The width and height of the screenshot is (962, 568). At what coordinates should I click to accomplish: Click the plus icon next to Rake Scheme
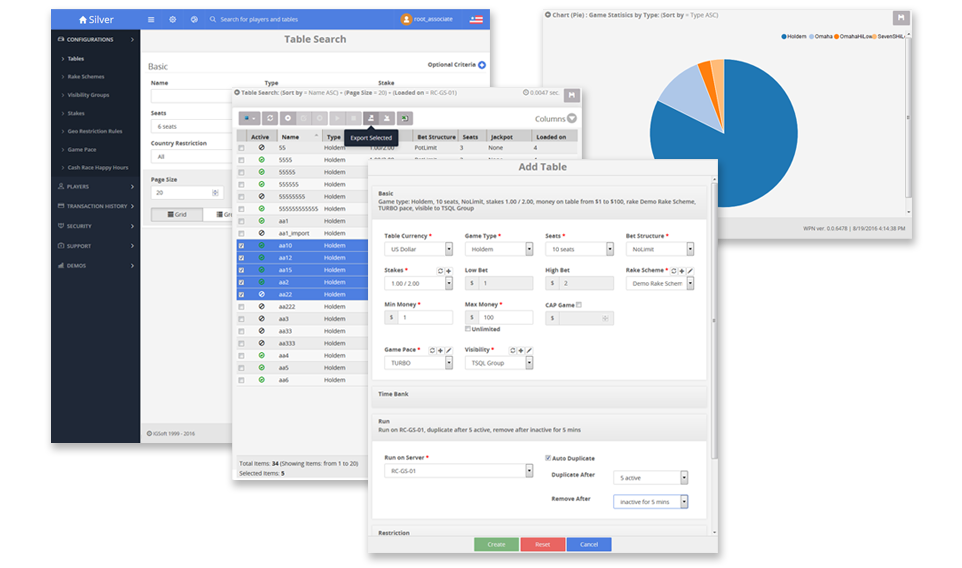pyautogui.click(x=682, y=271)
